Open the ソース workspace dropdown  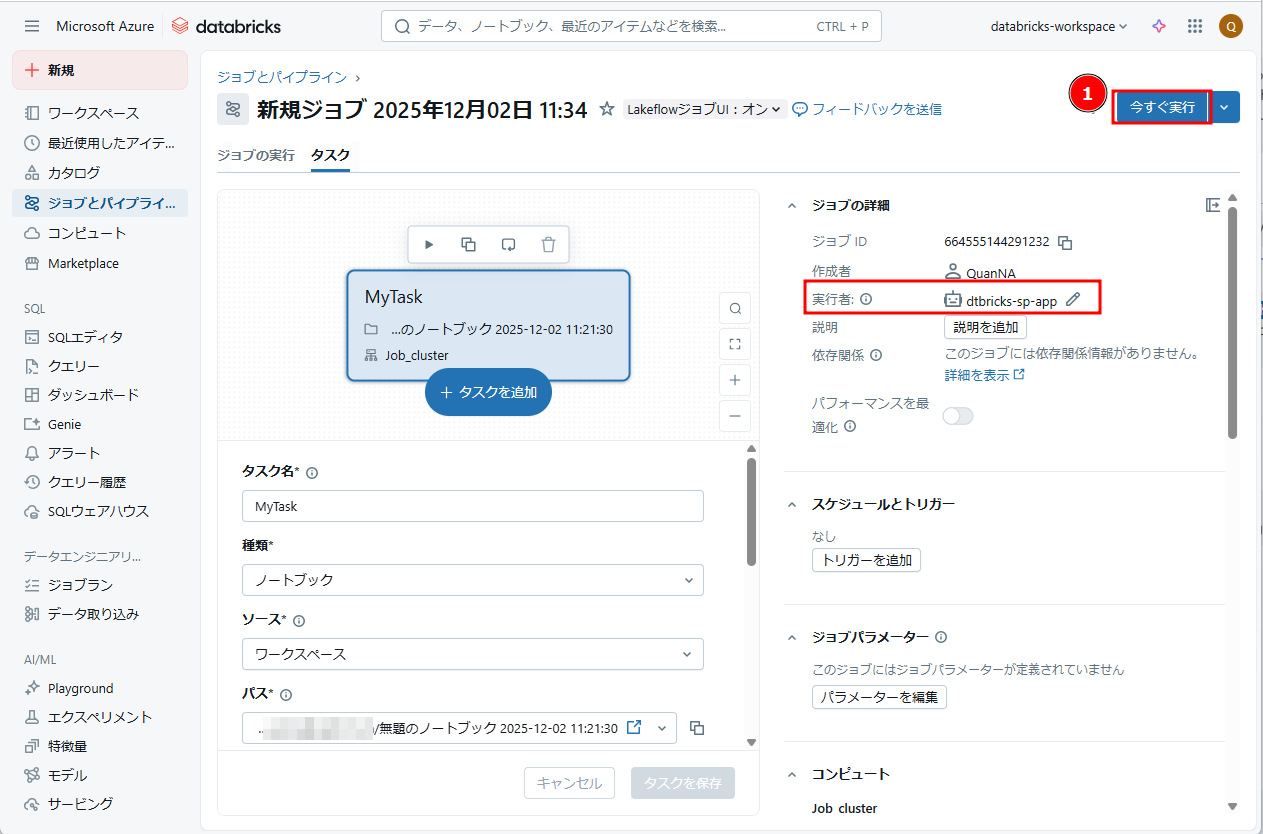pyautogui.click(x=472, y=654)
